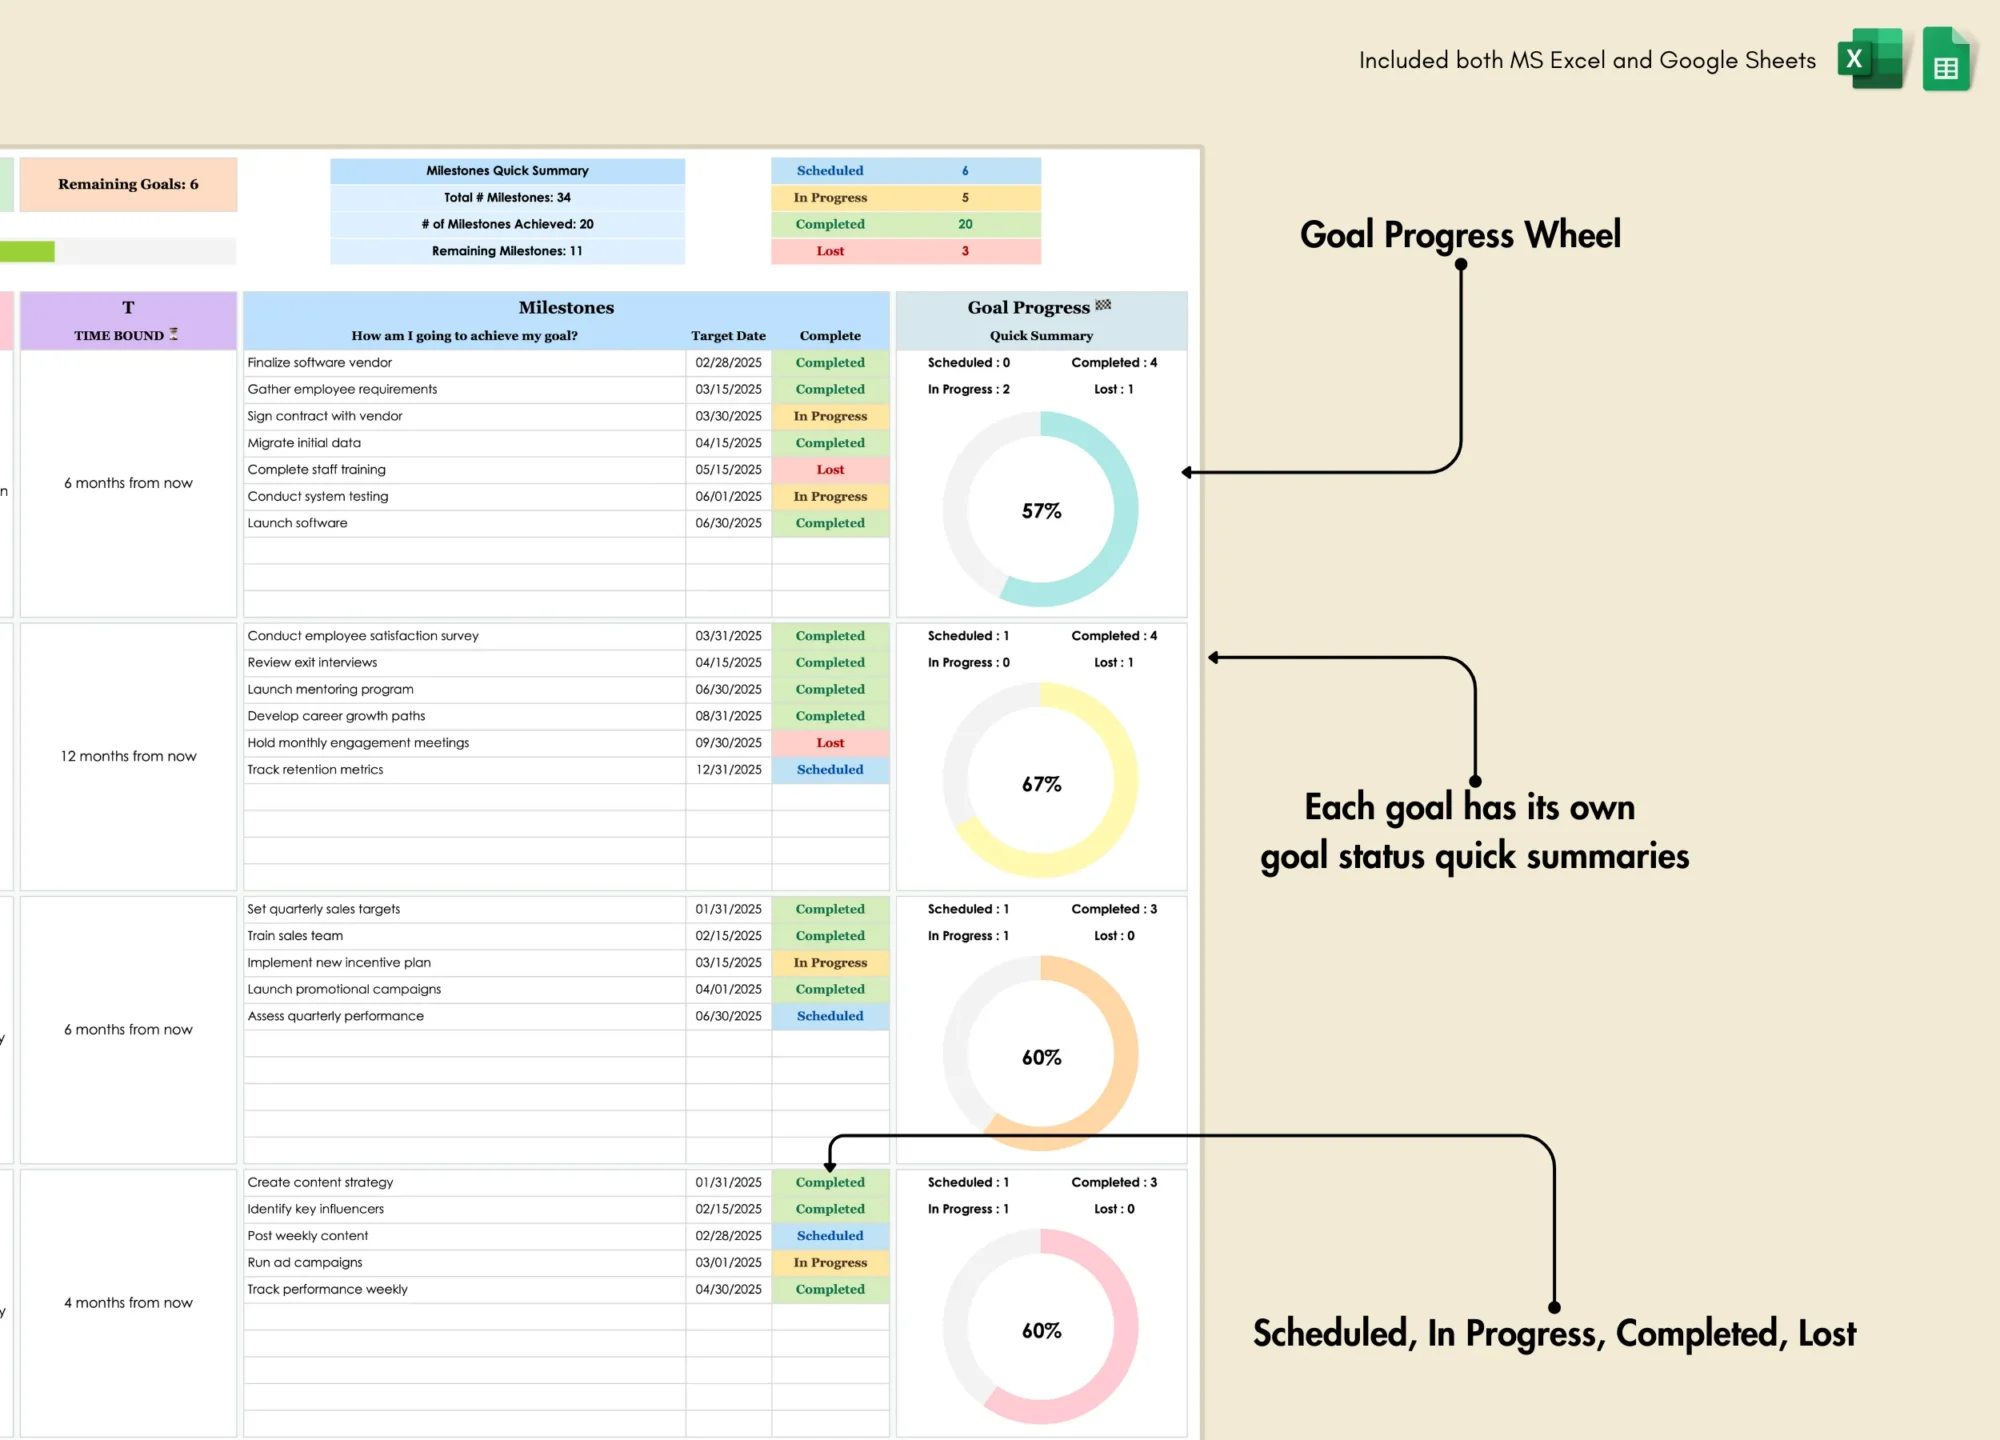
Task: Click the Remaining Milestones count button
Action: click(508, 250)
